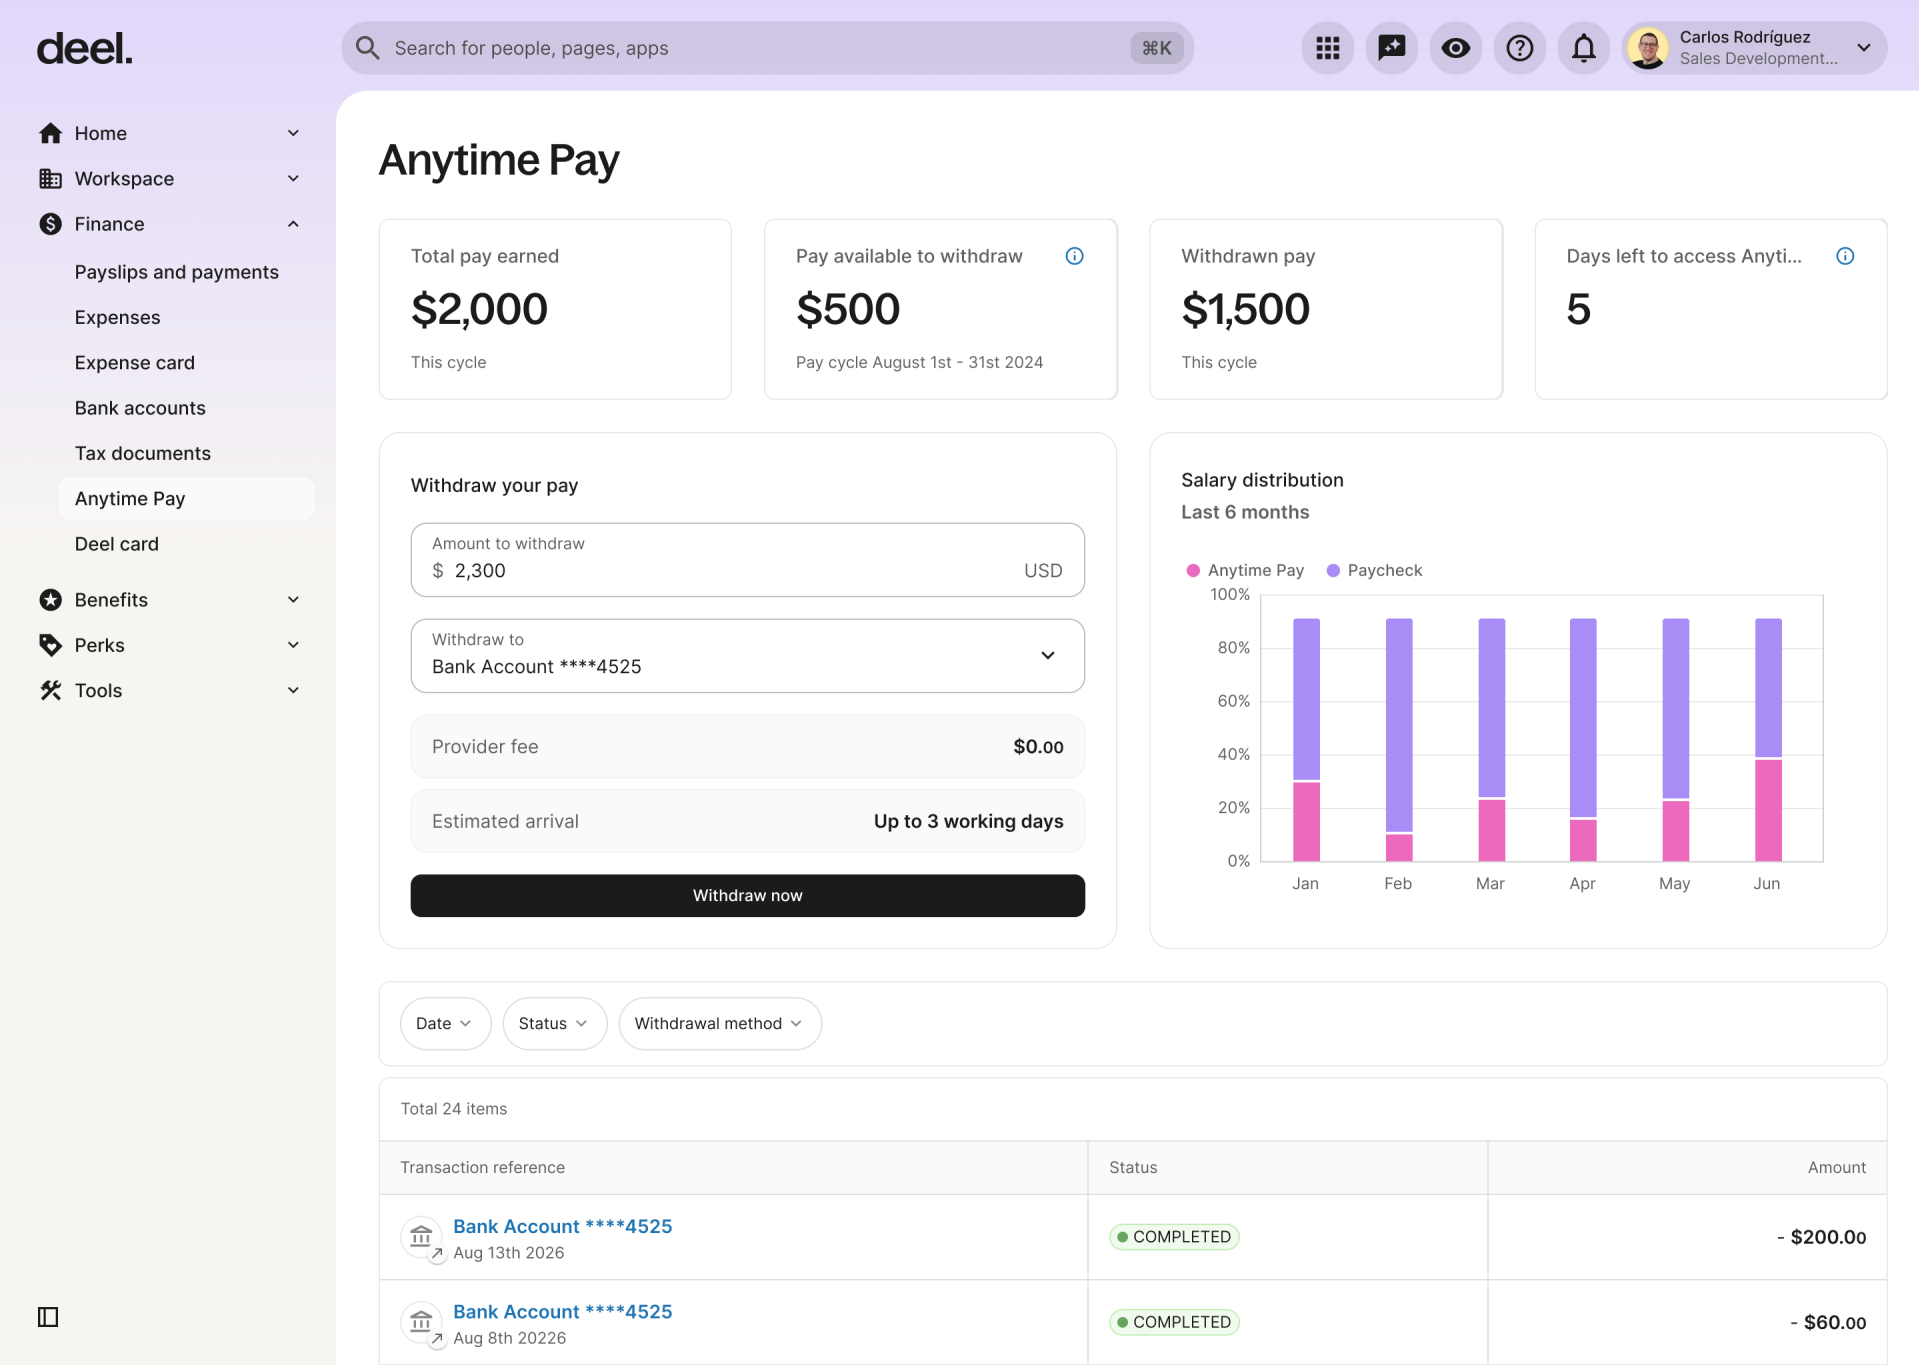This screenshot has width=1919, height=1365.
Task: Click the Withdraw now button
Action: coord(747,896)
